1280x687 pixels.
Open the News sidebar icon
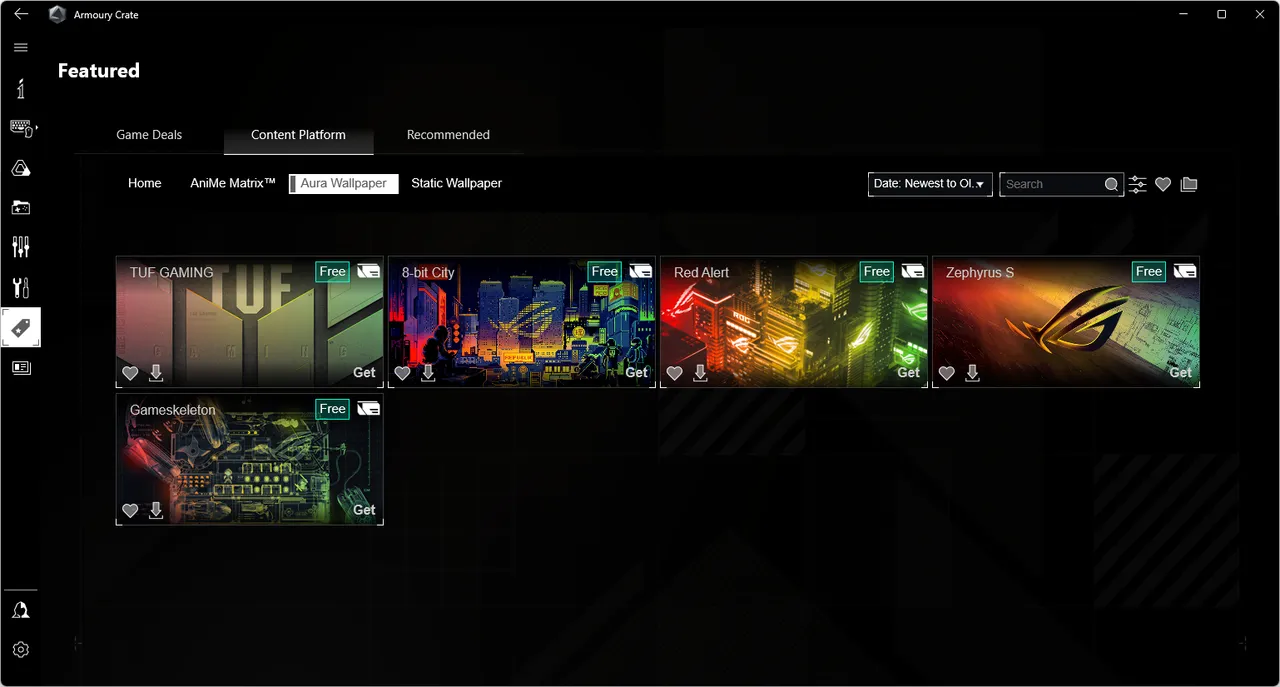[21, 368]
